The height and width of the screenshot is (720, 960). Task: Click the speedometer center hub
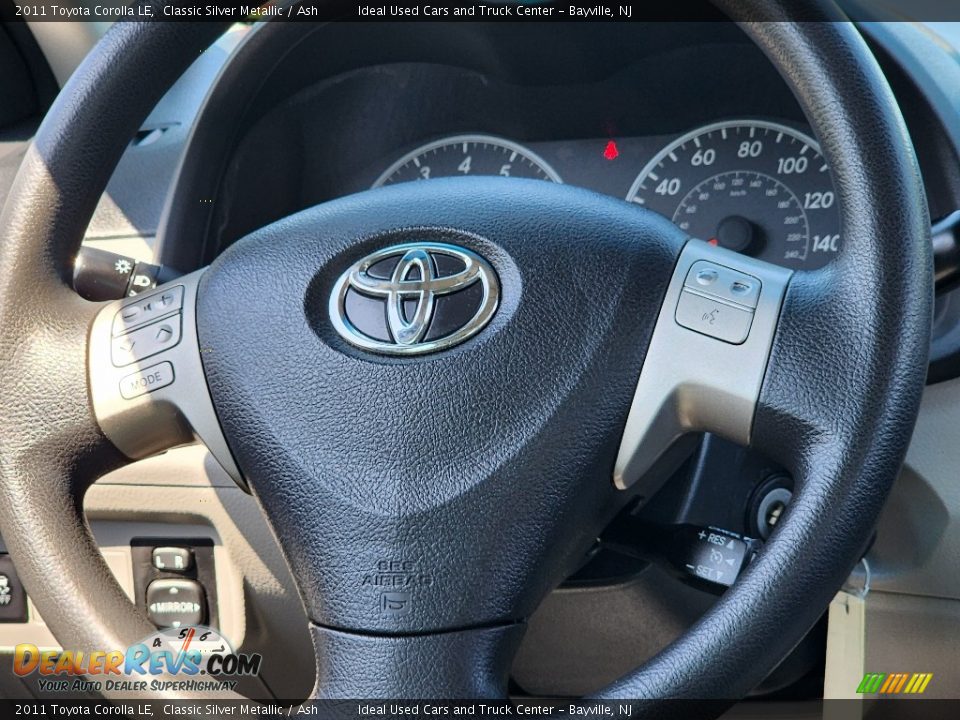(x=735, y=233)
